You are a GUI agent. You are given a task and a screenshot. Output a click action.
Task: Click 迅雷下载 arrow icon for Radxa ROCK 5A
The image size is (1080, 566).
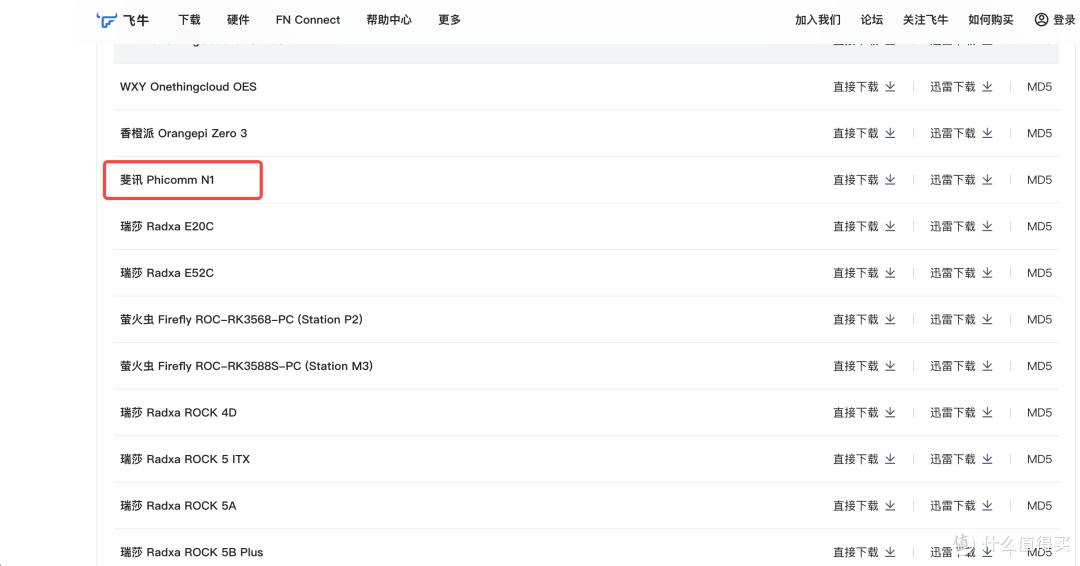(x=988, y=506)
